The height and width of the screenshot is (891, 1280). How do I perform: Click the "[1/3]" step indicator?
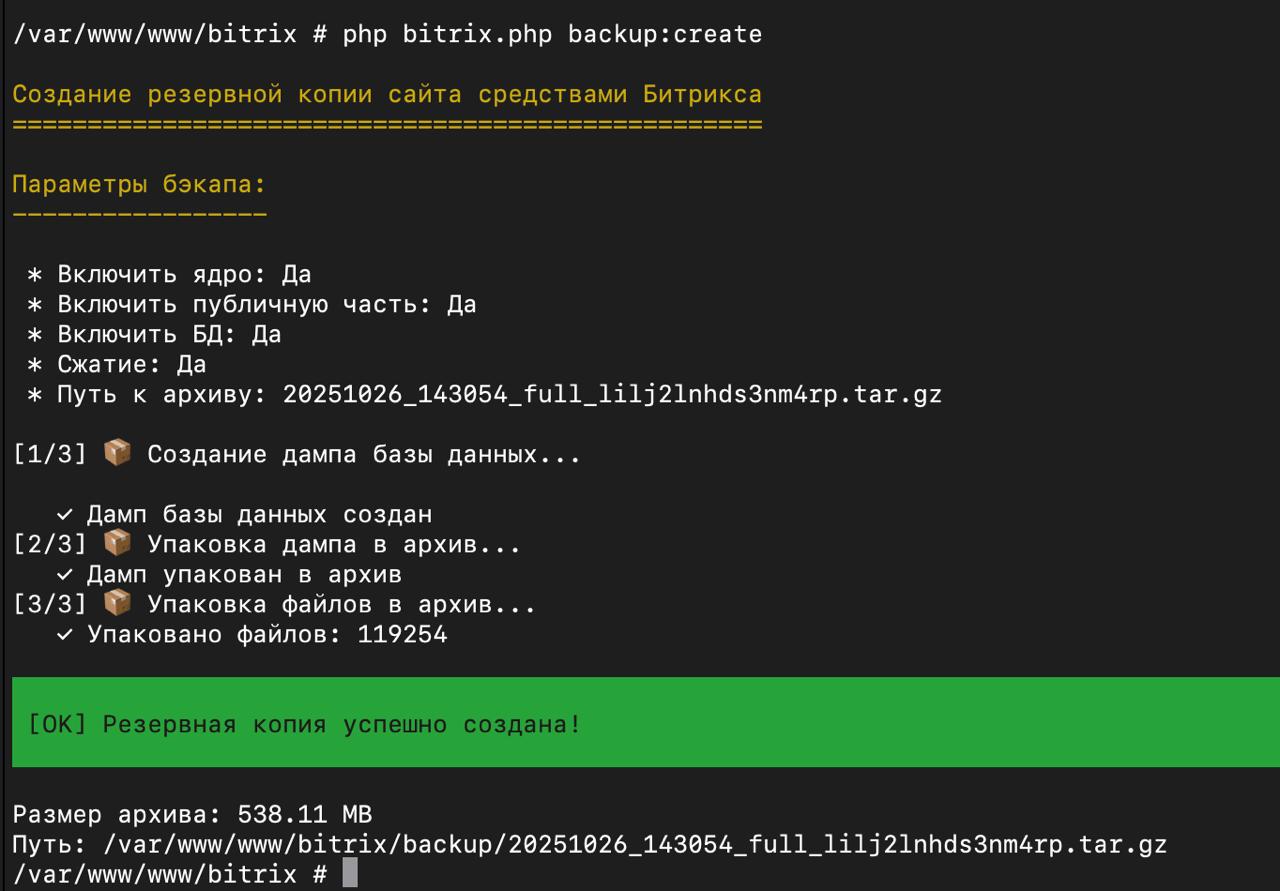point(49,455)
